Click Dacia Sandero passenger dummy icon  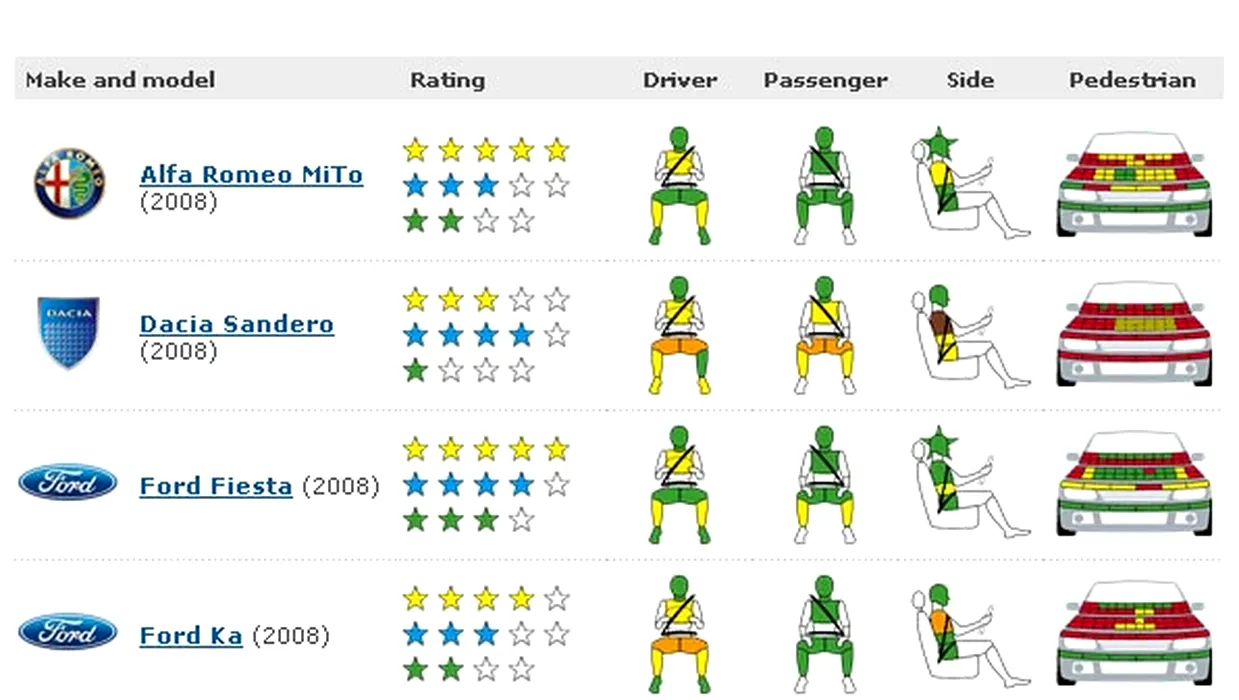click(824, 335)
